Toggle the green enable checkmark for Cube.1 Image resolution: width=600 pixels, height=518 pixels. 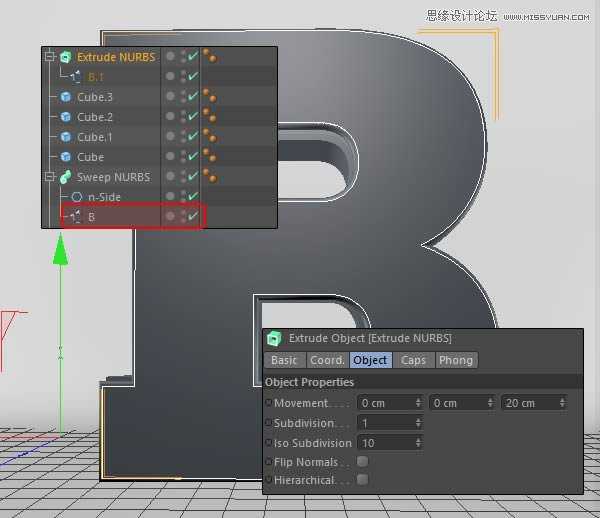(193, 137)
